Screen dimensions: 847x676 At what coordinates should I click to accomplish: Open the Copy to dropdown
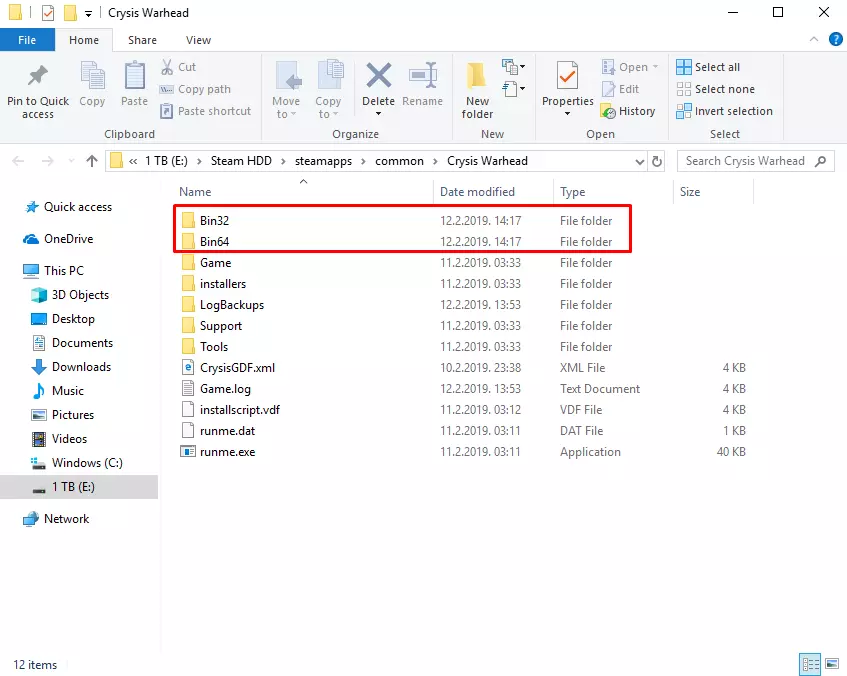[x=328, y=89]
